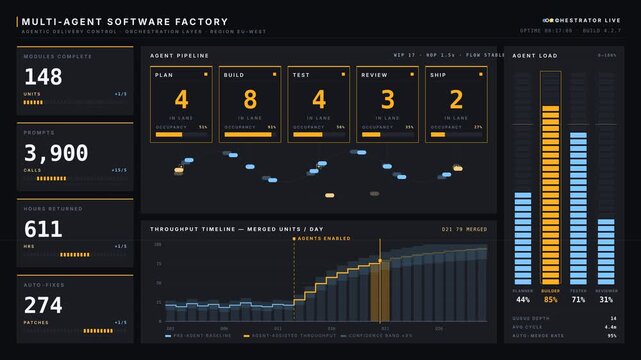Click the Multi-Agent Software Factory title
The image size is (641, 360).
(125, 22)
